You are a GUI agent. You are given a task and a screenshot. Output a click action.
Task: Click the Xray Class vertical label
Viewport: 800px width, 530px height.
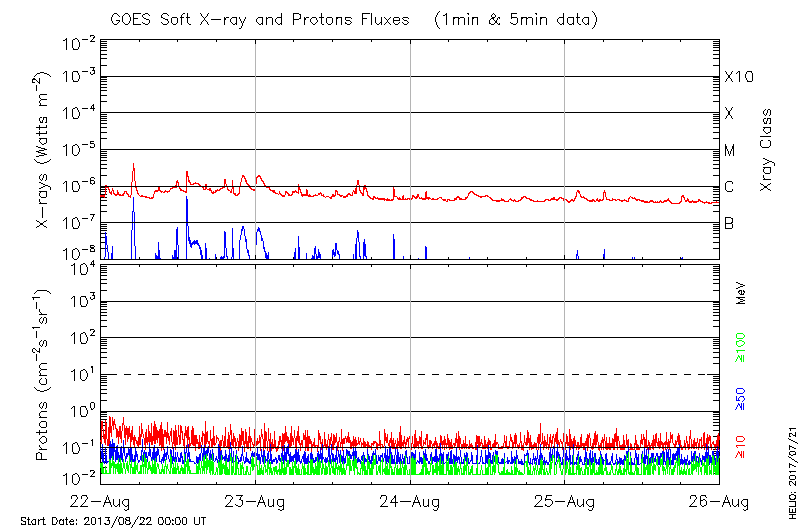767,150
